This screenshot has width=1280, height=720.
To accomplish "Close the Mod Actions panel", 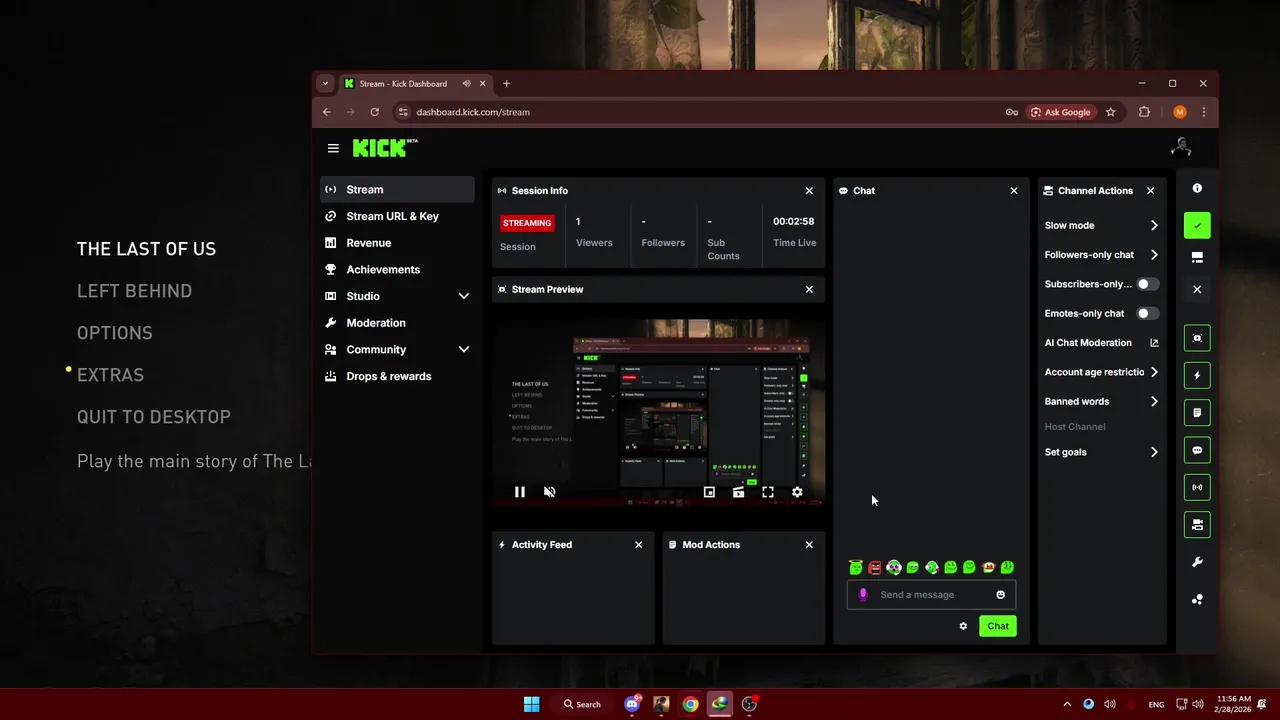I will coord(809,545).
